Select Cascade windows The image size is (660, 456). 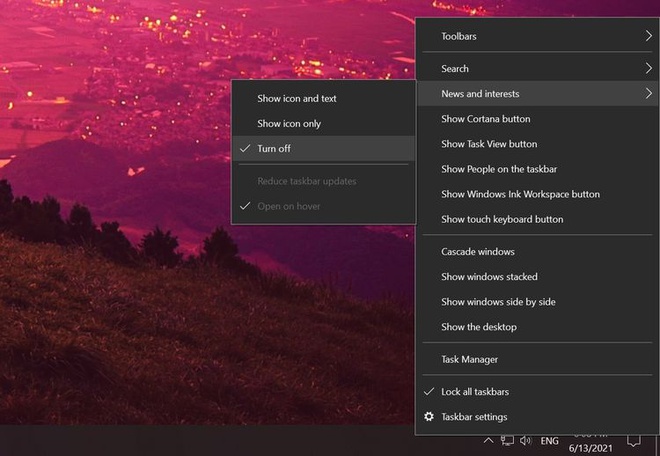(478, 252)
